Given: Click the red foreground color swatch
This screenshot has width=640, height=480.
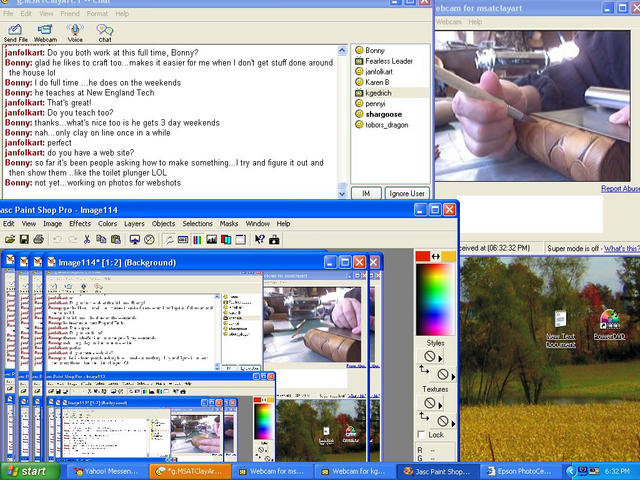Looking at the screenshot, I should (423, 256).
